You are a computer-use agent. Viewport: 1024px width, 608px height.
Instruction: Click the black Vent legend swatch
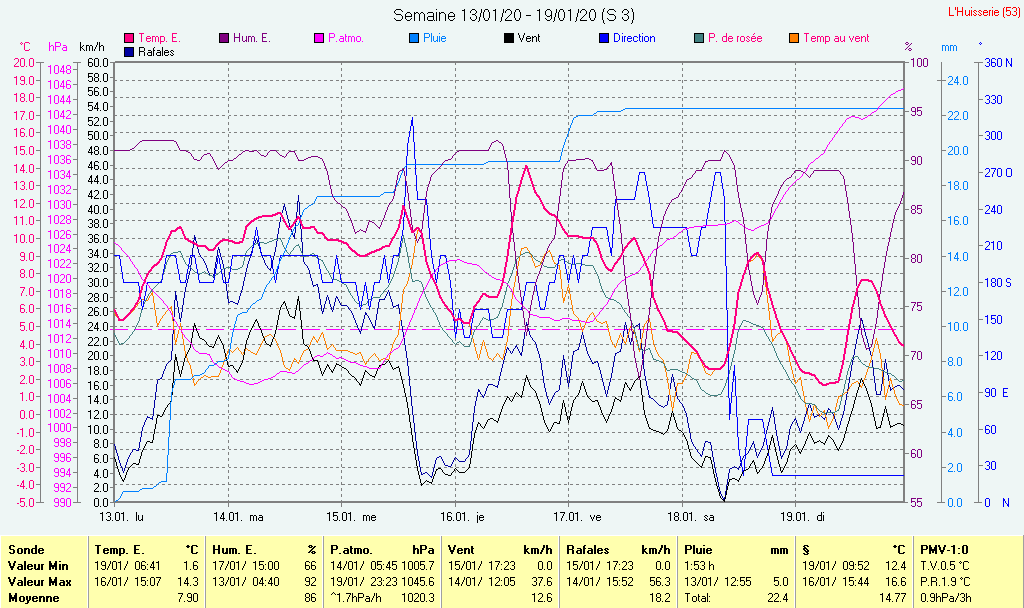509,39
